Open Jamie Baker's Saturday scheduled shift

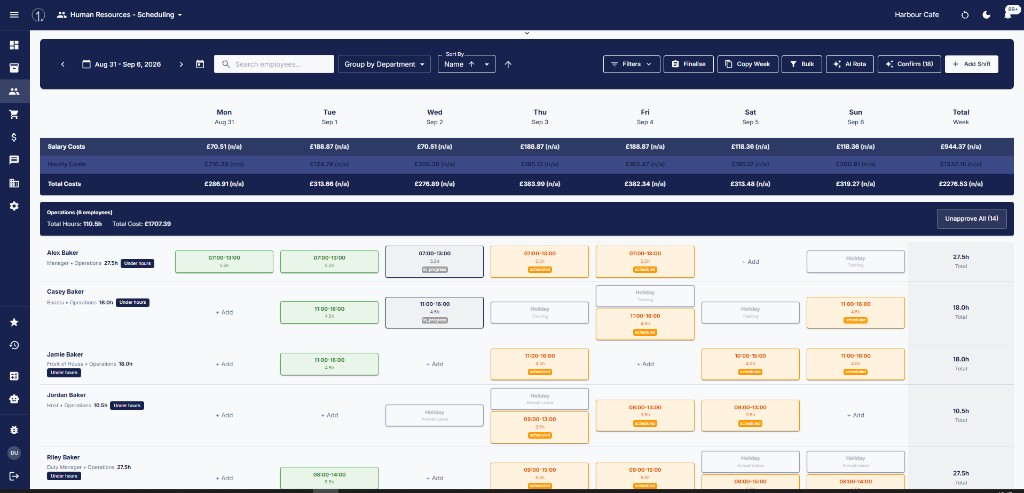point(750,364)
